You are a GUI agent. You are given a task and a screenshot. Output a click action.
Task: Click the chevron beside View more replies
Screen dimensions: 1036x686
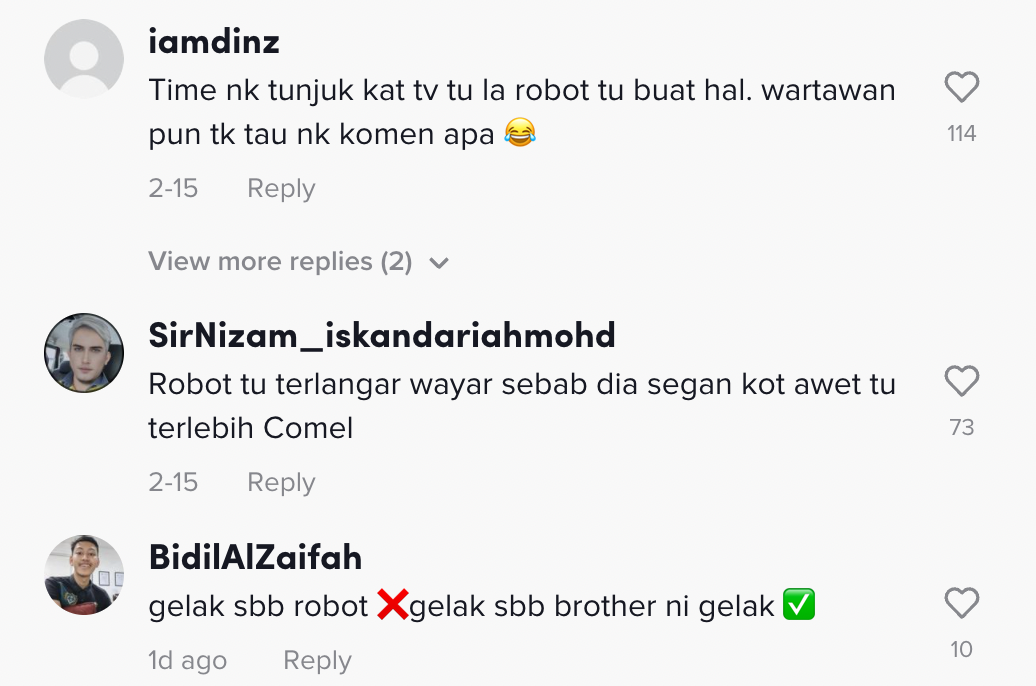point(438,264)
